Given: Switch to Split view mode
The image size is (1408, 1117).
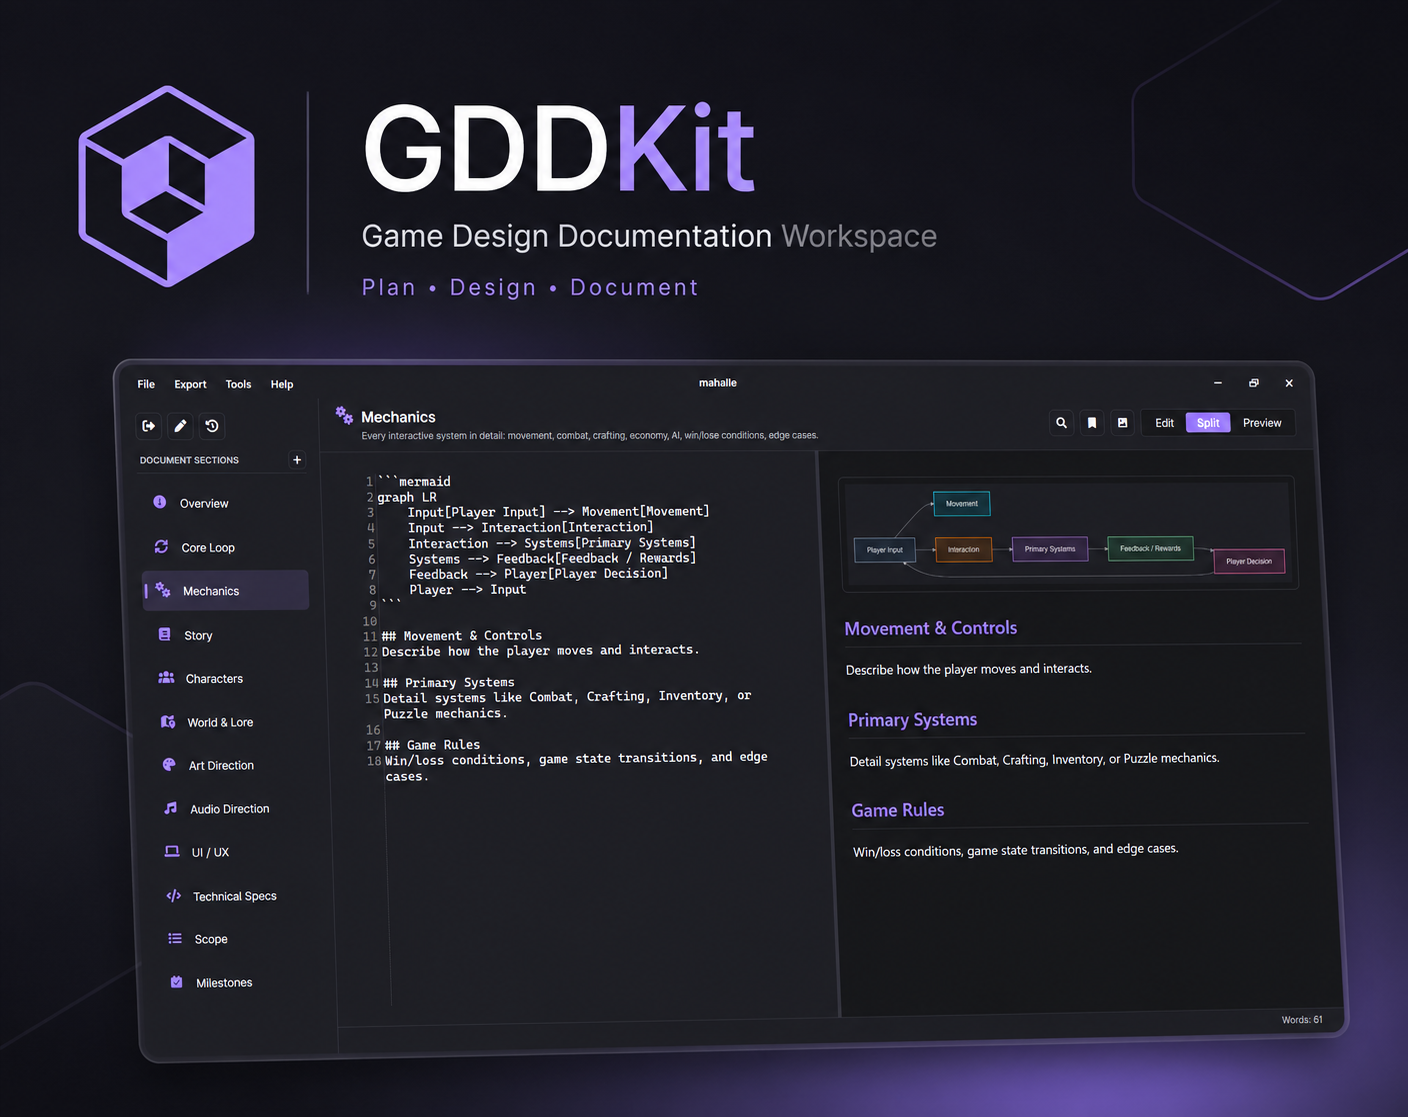Looking at the screenshot, I should pyautogui.click(x=1208, y=423).
